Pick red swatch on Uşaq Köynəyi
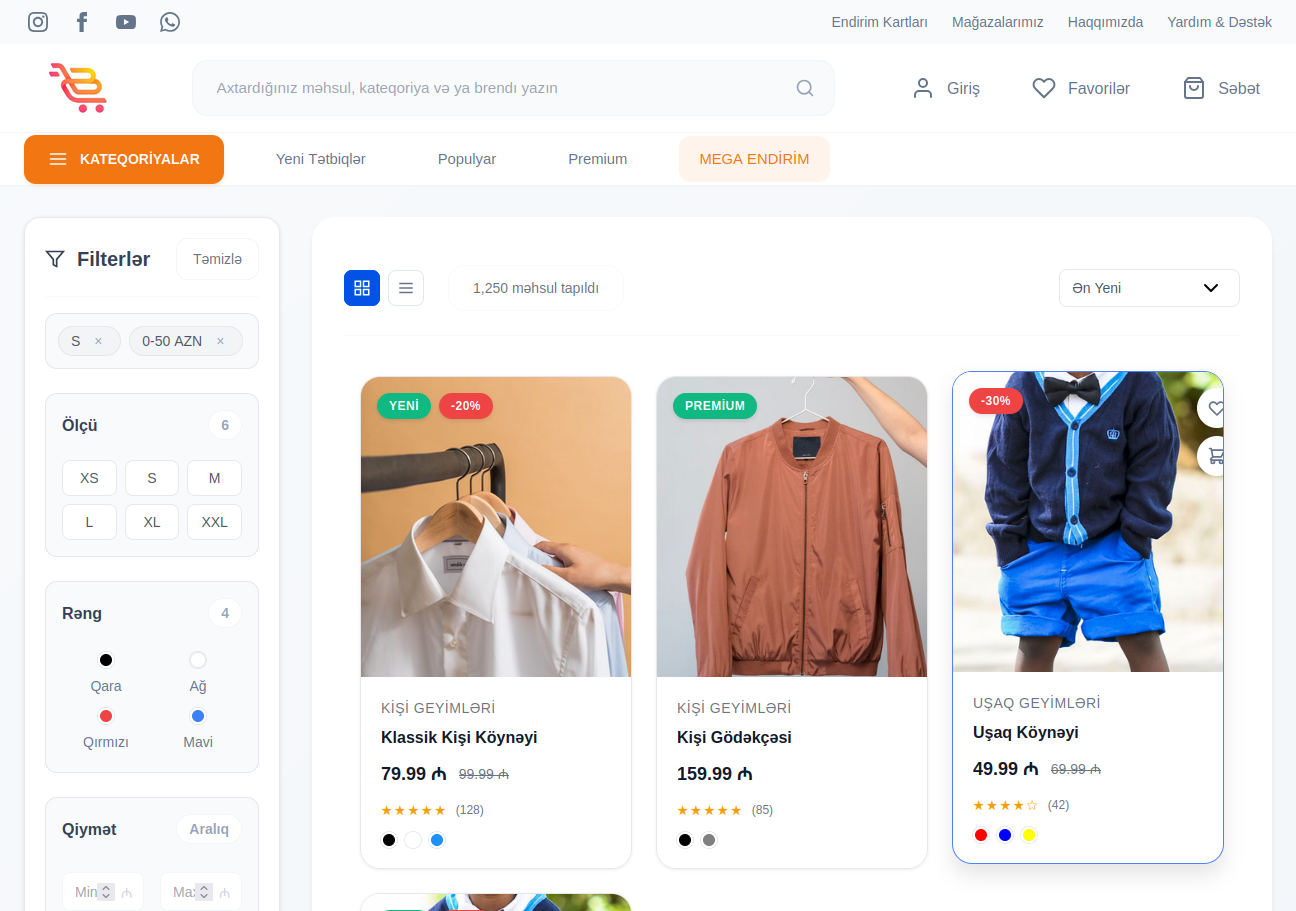1296x911 pixels. click(x=981, y=835)
